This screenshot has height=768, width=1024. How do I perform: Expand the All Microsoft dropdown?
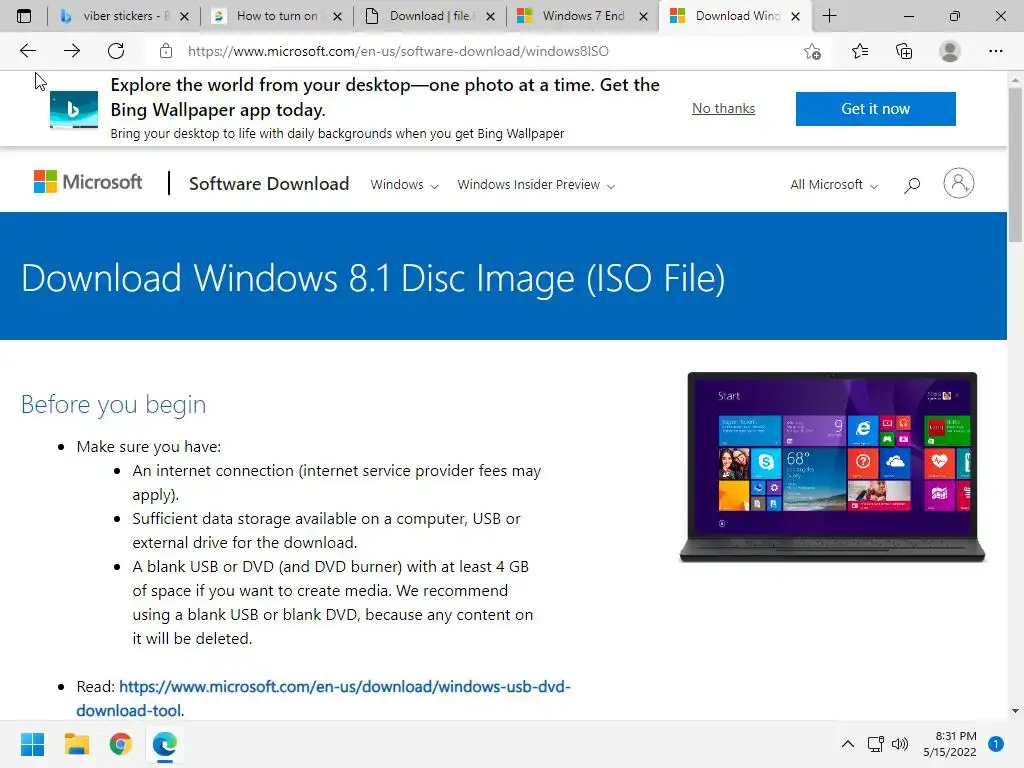pos(834,185)
